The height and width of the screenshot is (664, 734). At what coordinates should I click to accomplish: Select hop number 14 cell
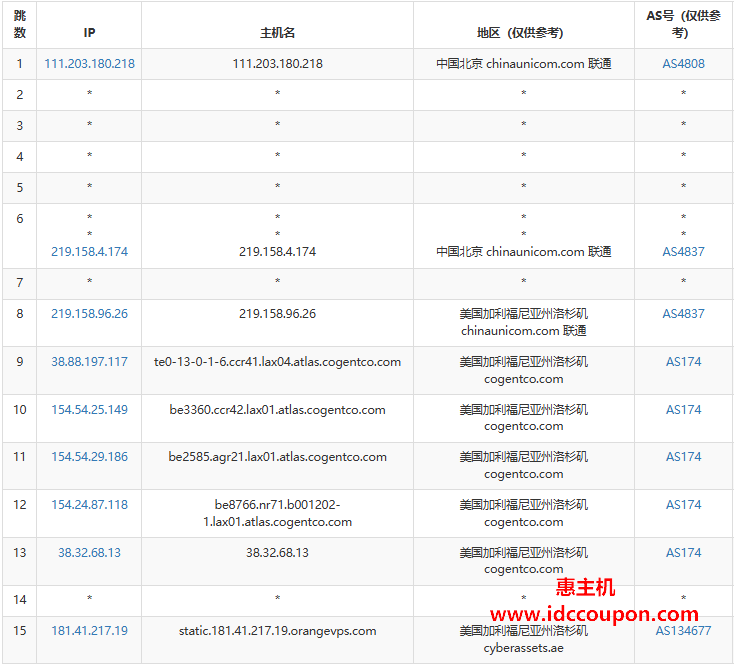20,600
